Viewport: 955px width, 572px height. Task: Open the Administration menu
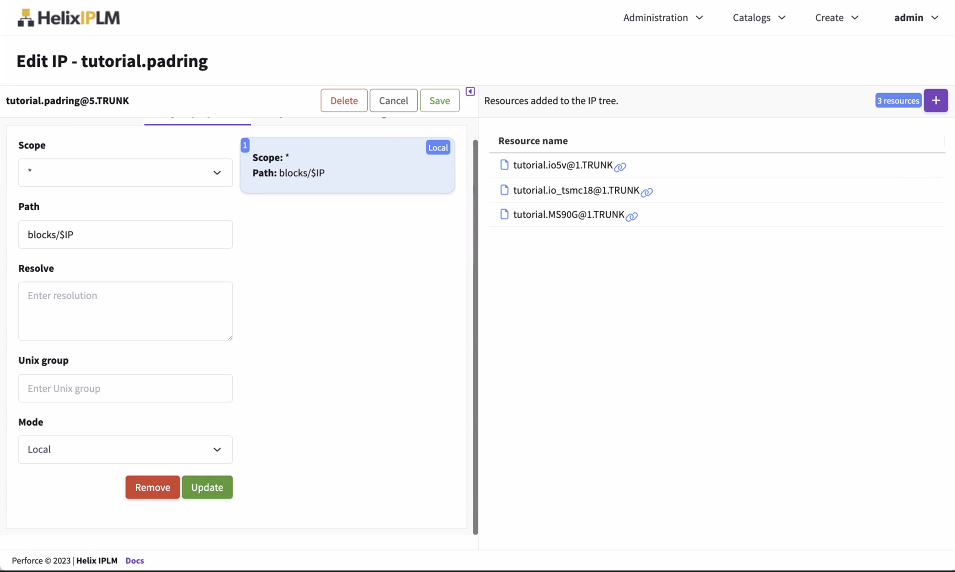[x=663, y=17]
